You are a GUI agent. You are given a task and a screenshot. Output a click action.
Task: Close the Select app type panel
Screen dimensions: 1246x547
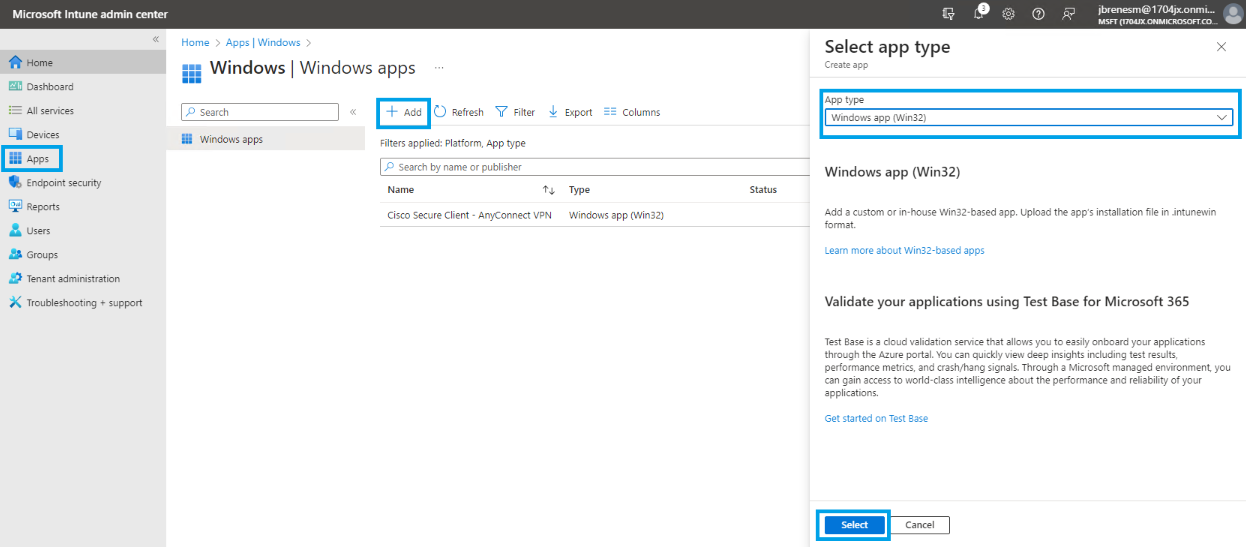[1221, 47]
